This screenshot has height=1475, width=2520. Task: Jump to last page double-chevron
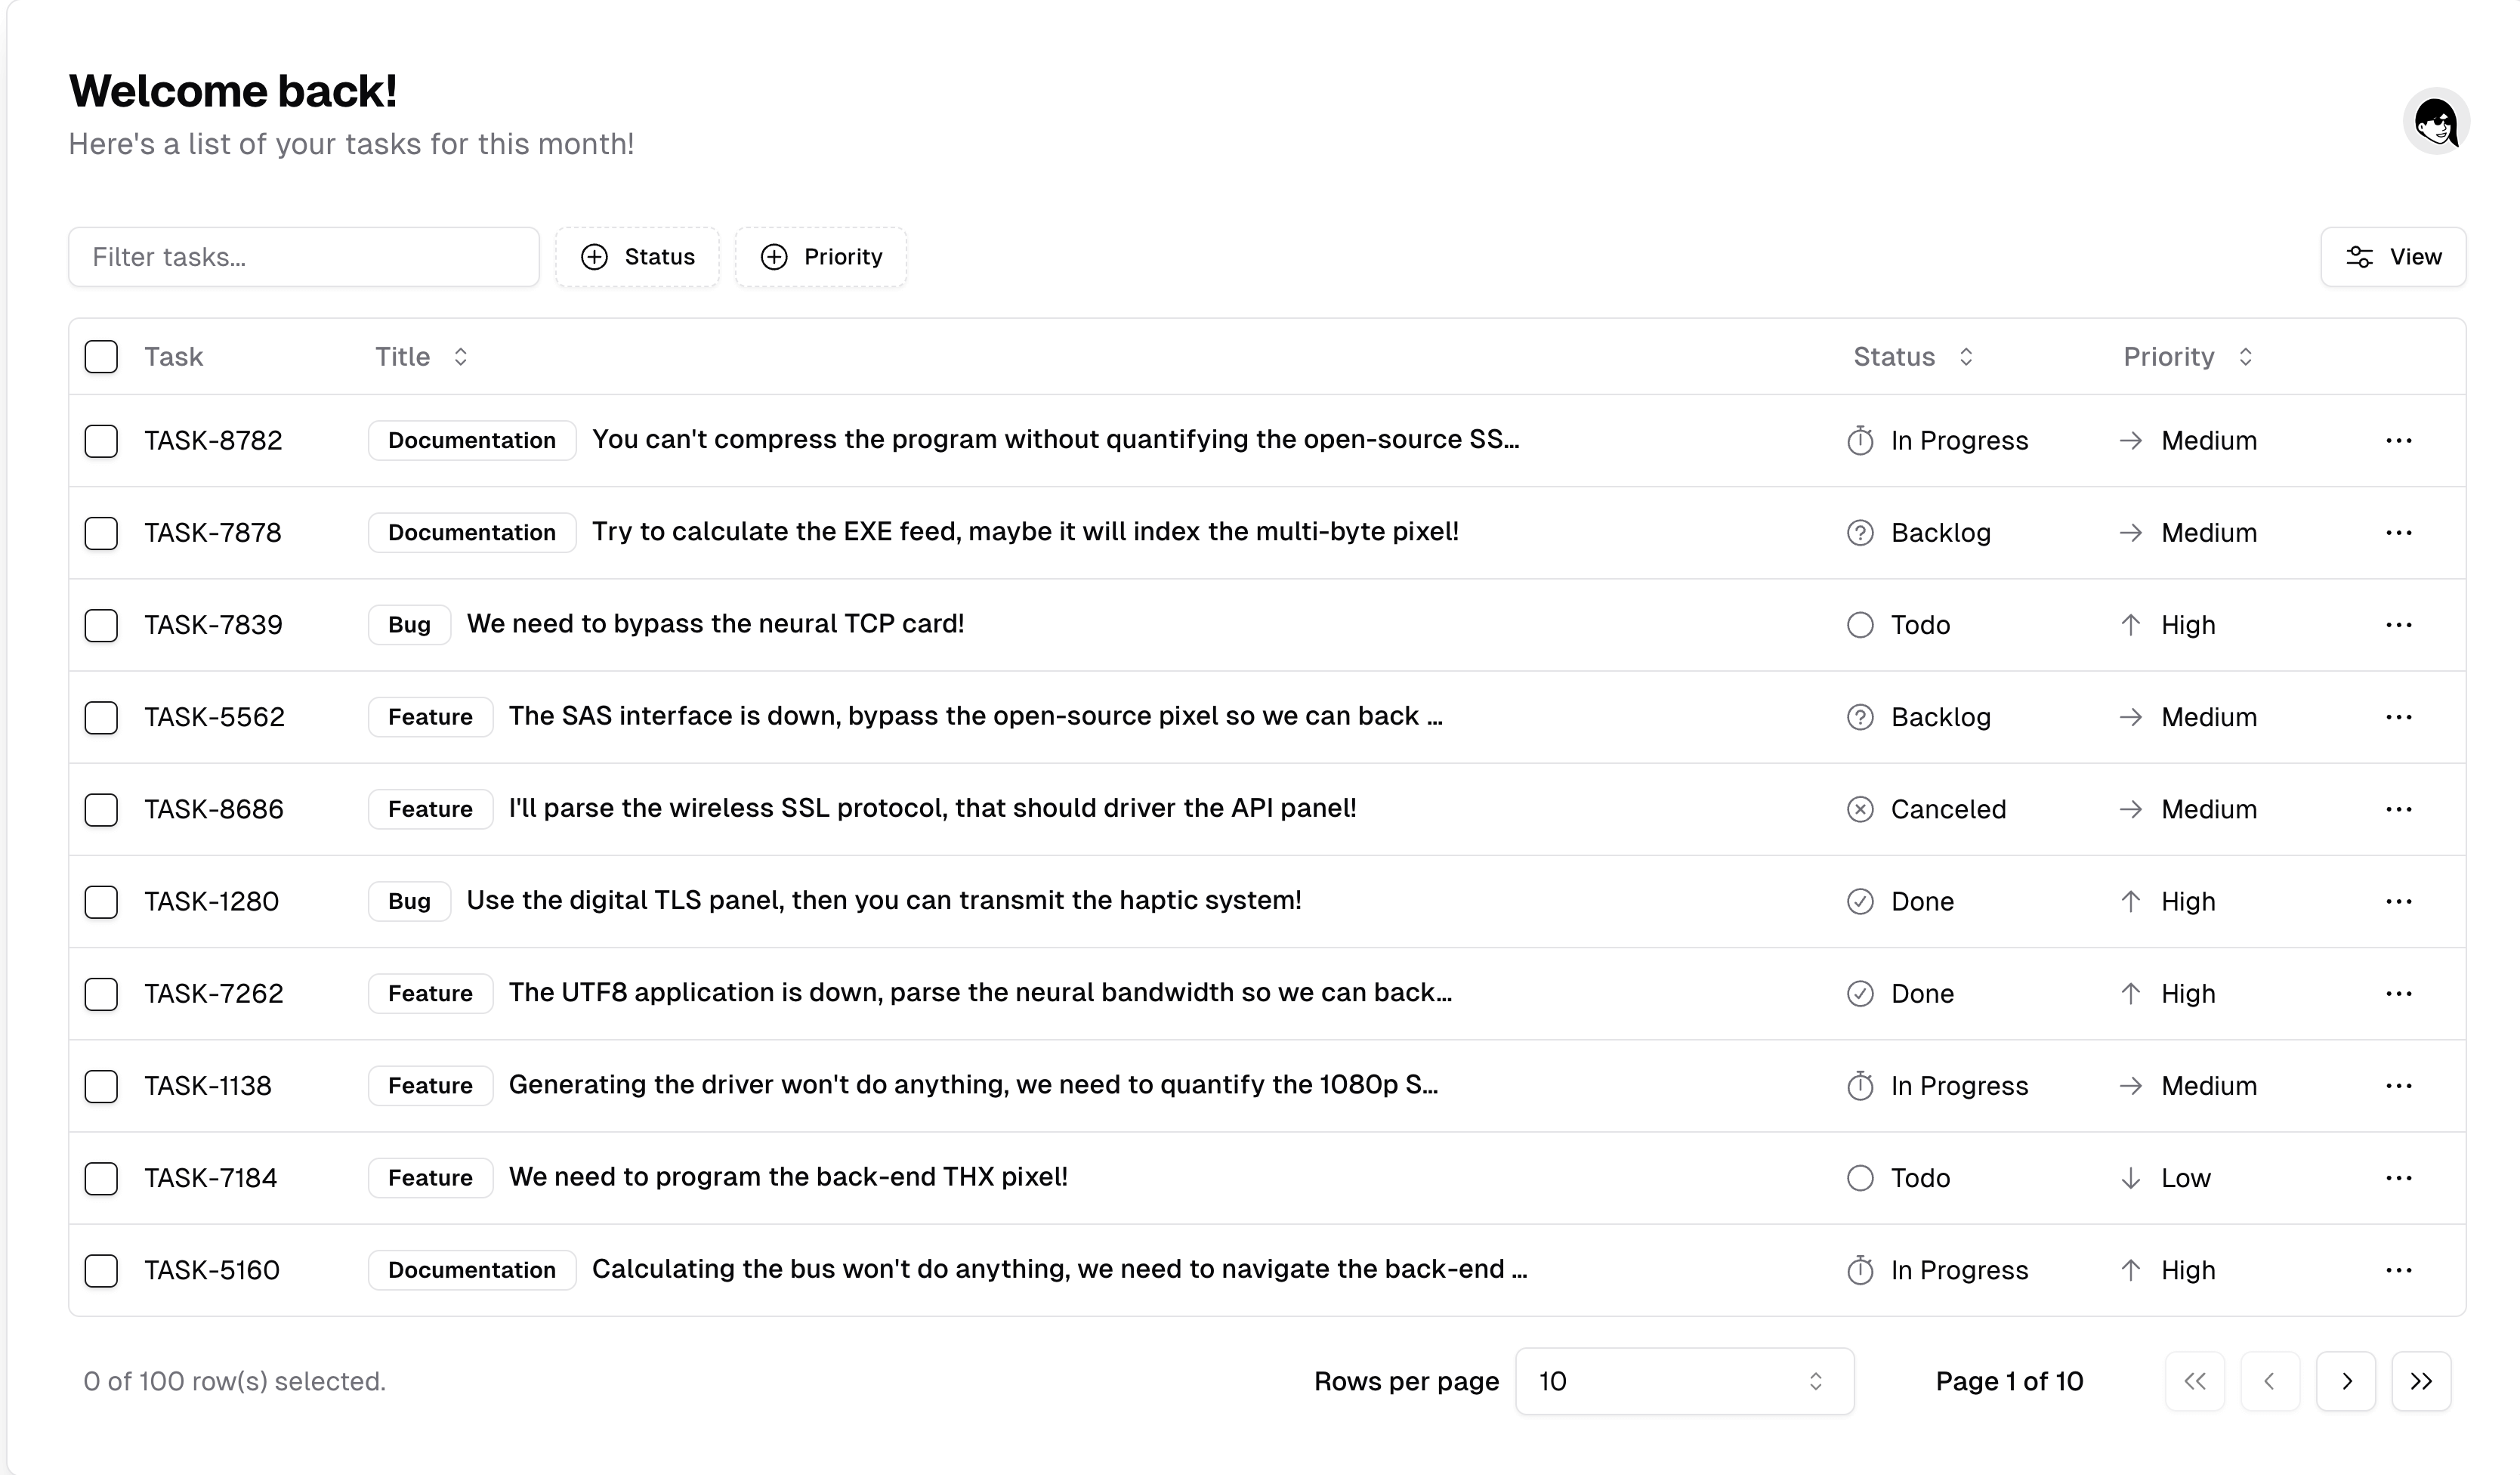pyautogui.click(x=2420, y=1381)
